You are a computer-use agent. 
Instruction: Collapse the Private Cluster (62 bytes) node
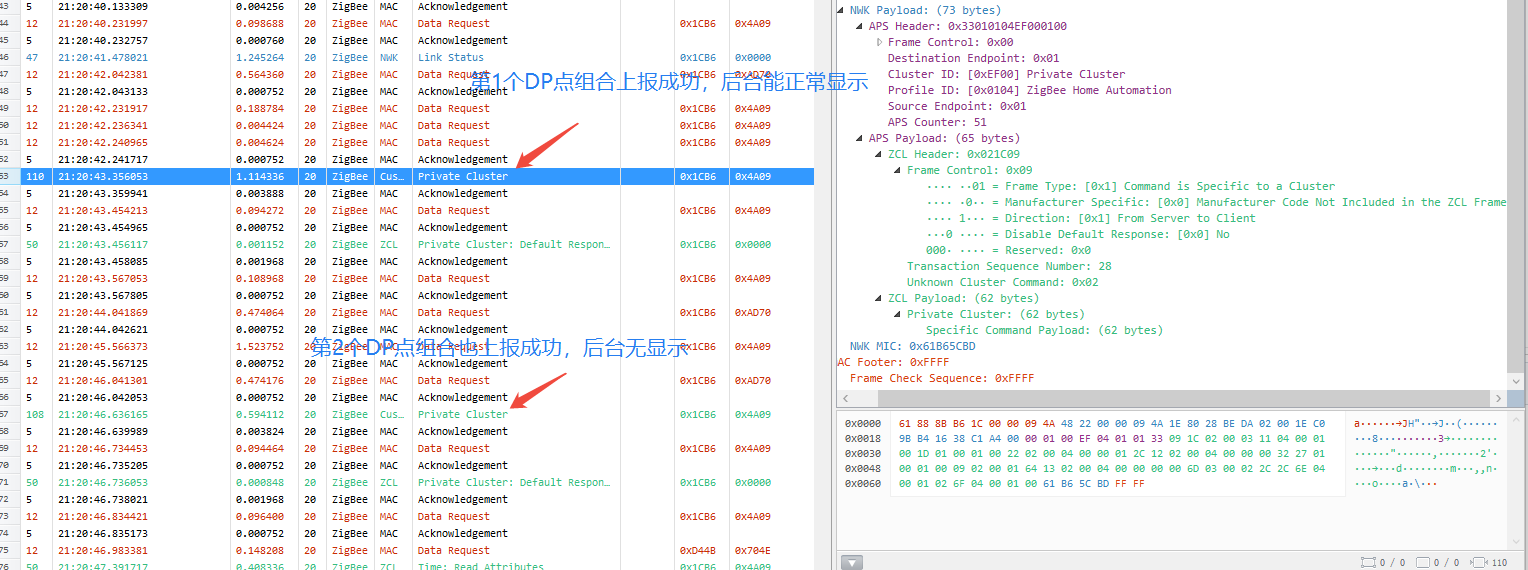point(899,314)
